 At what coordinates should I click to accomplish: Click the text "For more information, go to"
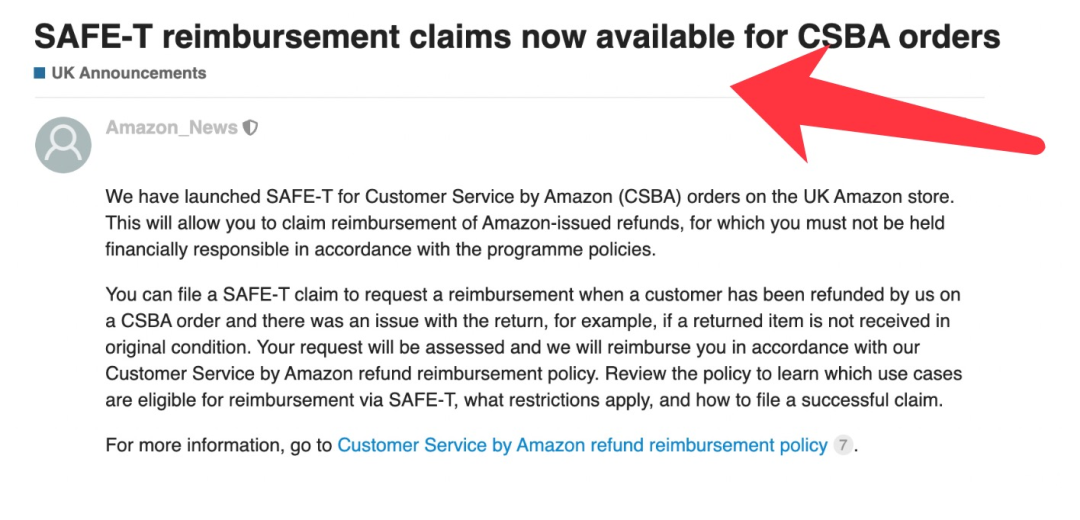(x=219, y=446)
